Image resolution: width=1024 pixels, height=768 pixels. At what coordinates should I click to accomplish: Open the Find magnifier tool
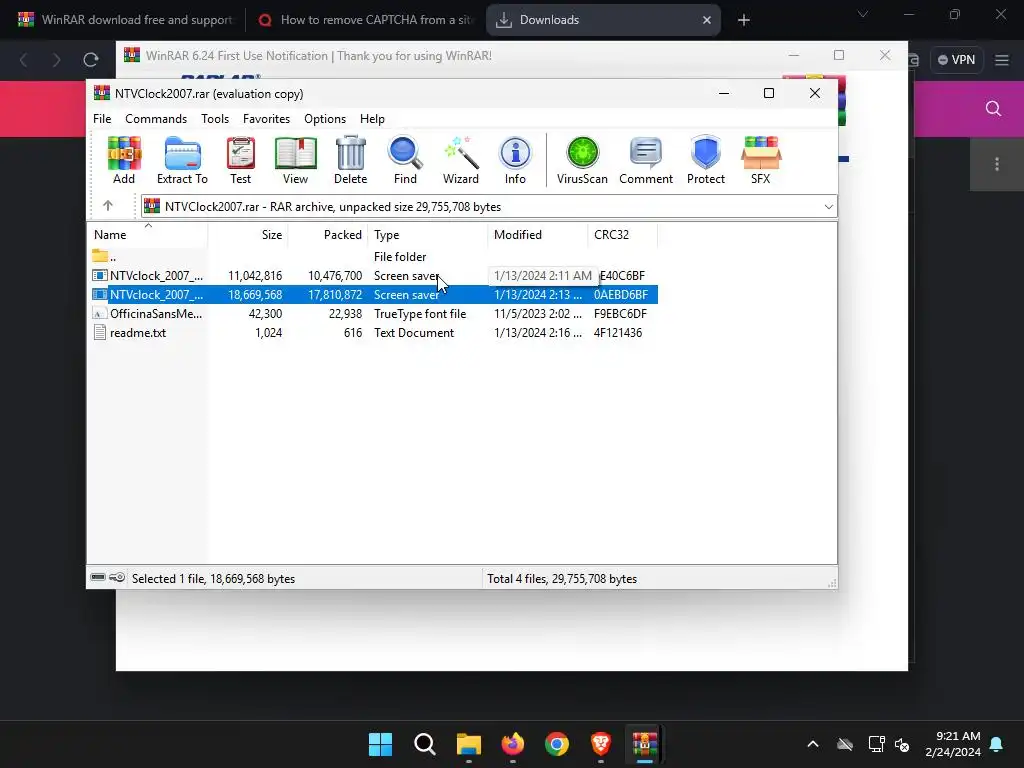click(x=405, y=160)
